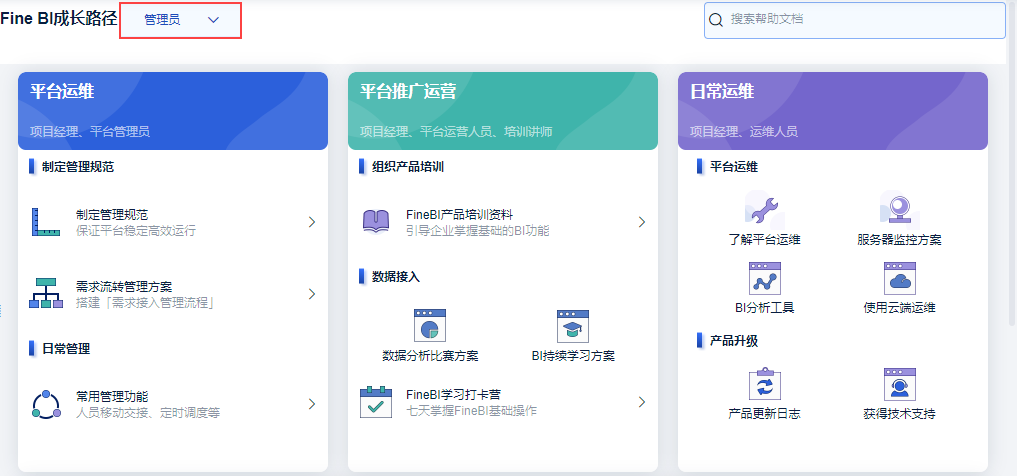Open the 管理员 role dropdown
Image resolution: width=1017 pixels, height=476 pixels.
pos(180,20)
